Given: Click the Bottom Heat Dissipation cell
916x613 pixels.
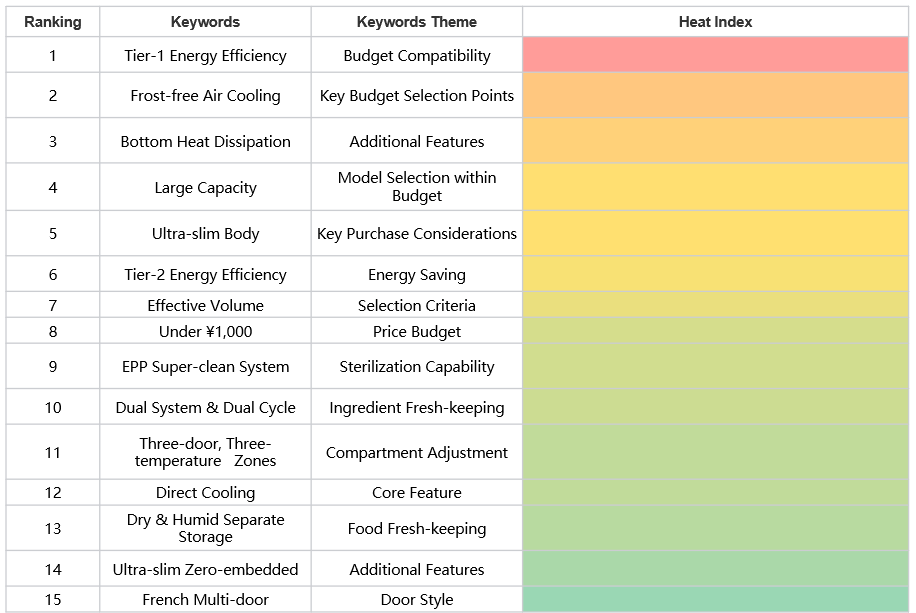Looking at the screenshot, I should (205, 141).
